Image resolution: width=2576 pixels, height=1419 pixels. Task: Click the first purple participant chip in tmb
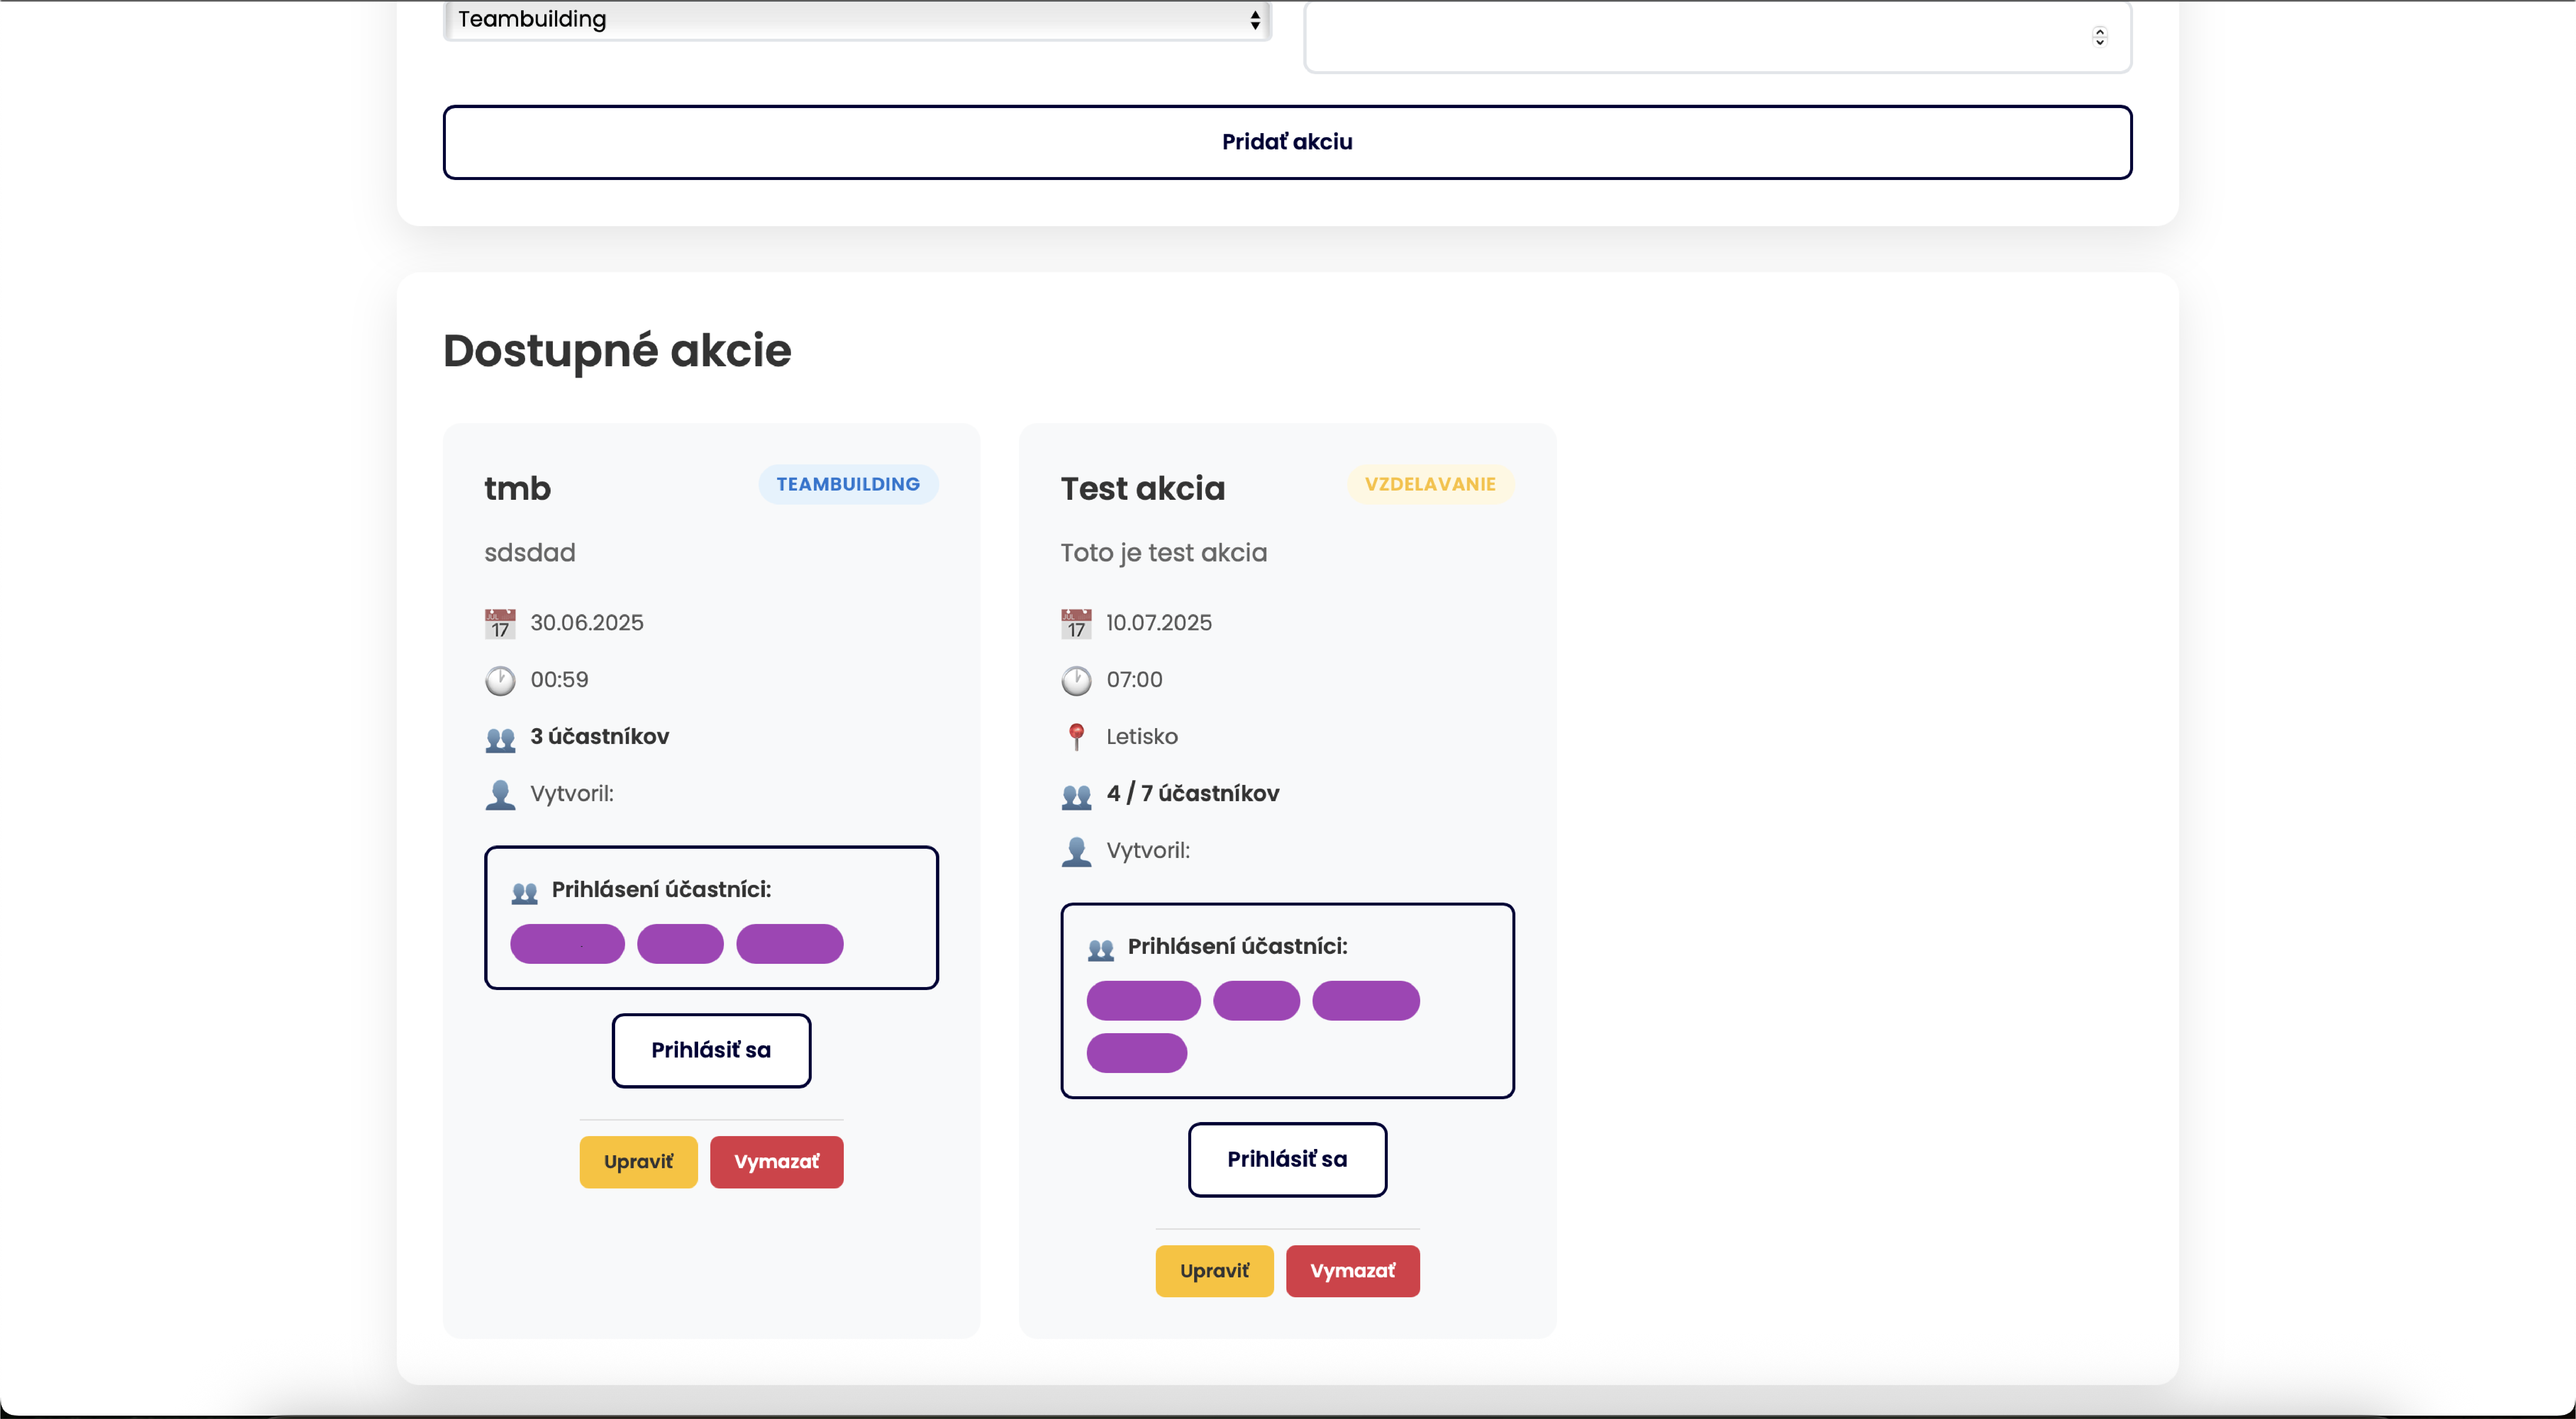point(567,944)
